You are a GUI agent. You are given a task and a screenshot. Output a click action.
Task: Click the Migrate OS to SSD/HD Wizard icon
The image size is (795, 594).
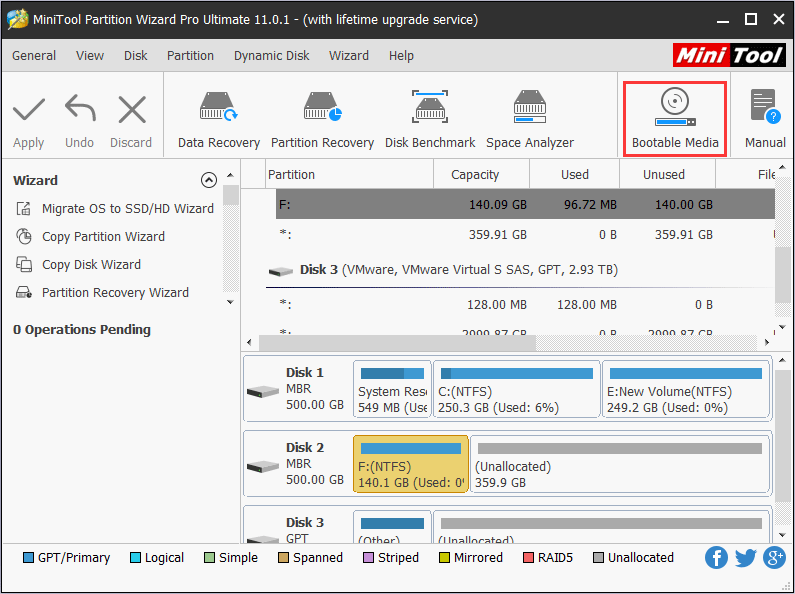tap(24, 208)
